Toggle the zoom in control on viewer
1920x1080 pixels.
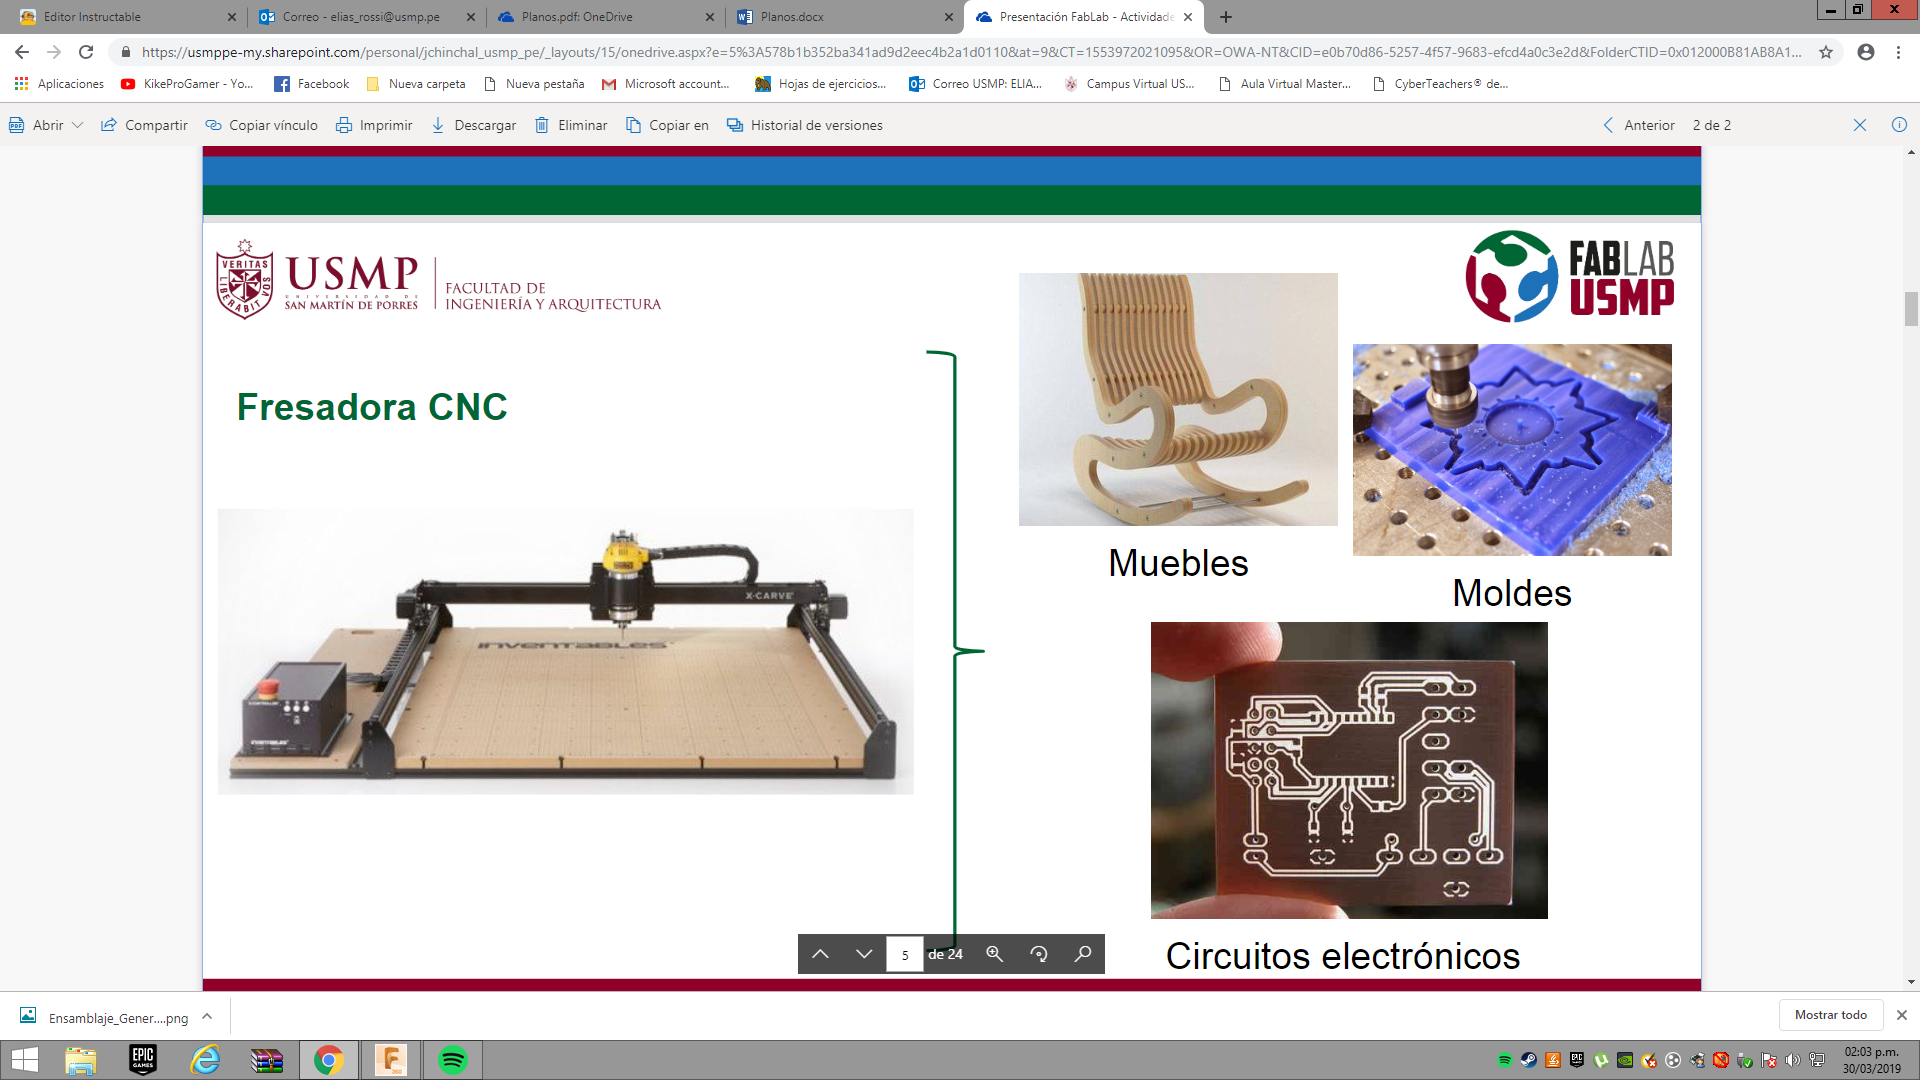(x=996, y=953)
